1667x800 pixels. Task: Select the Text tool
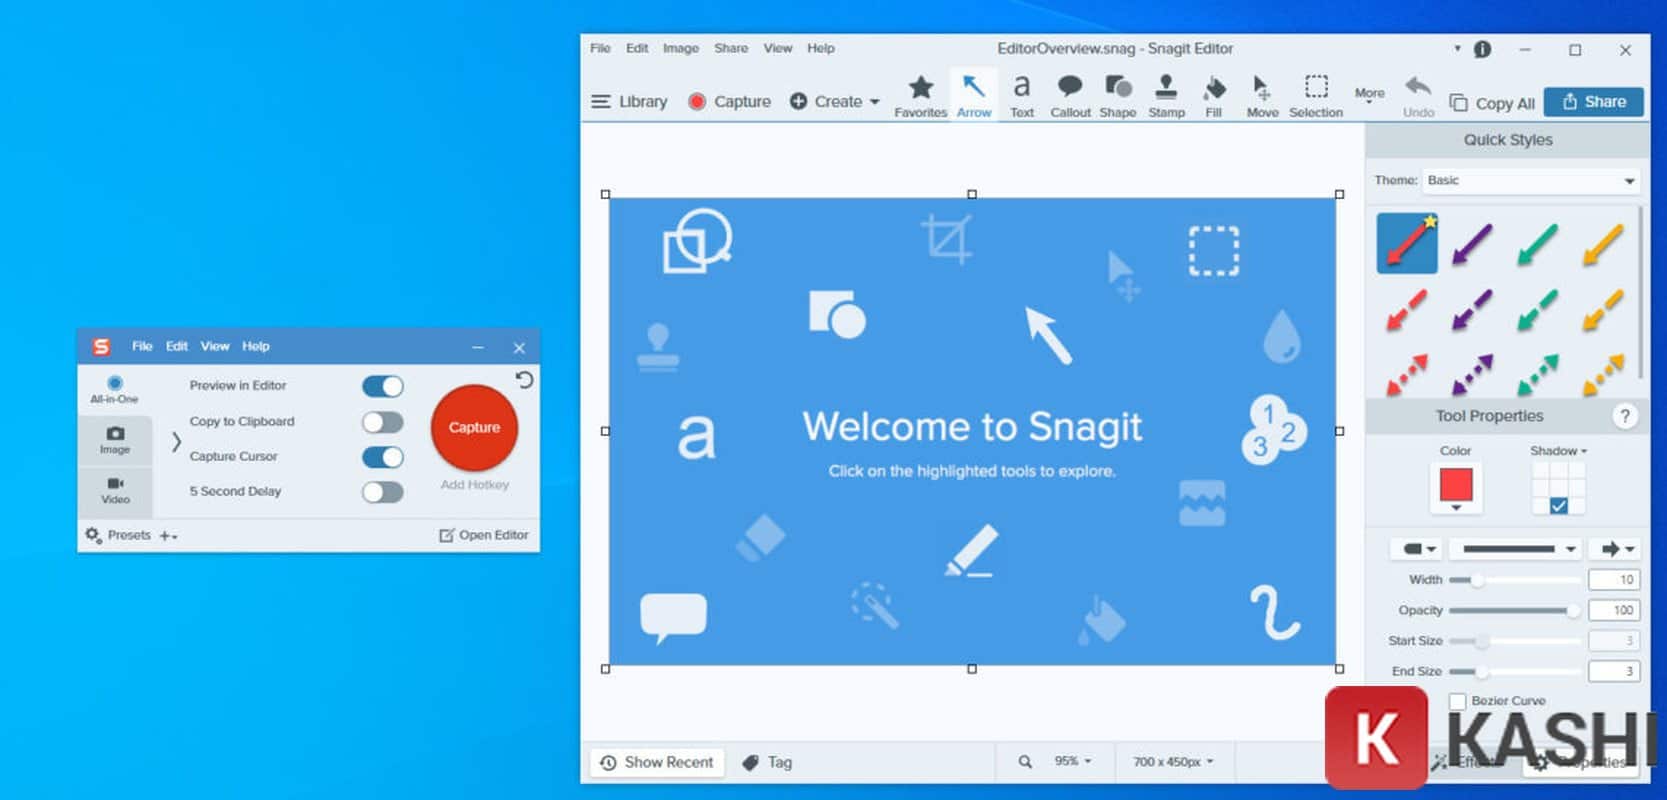click(x=1021, y=96)
